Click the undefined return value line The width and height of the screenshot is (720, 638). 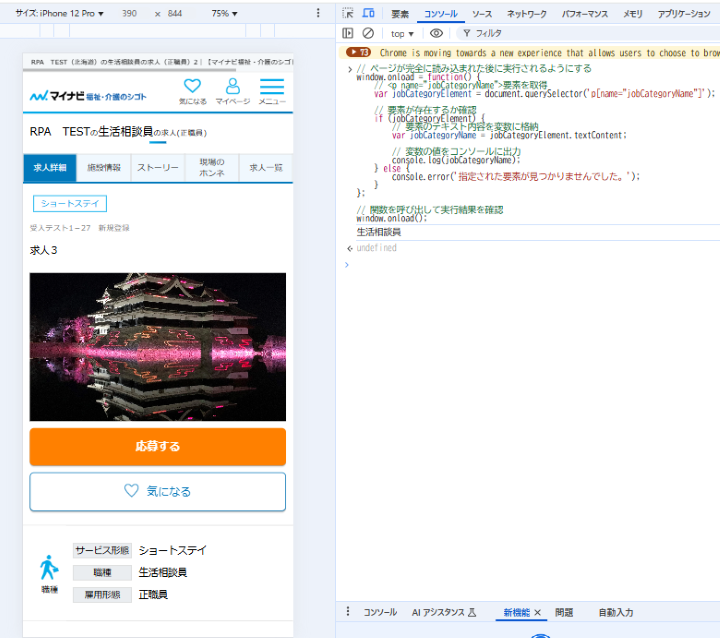pyautogui.click(x=377, y=248)
